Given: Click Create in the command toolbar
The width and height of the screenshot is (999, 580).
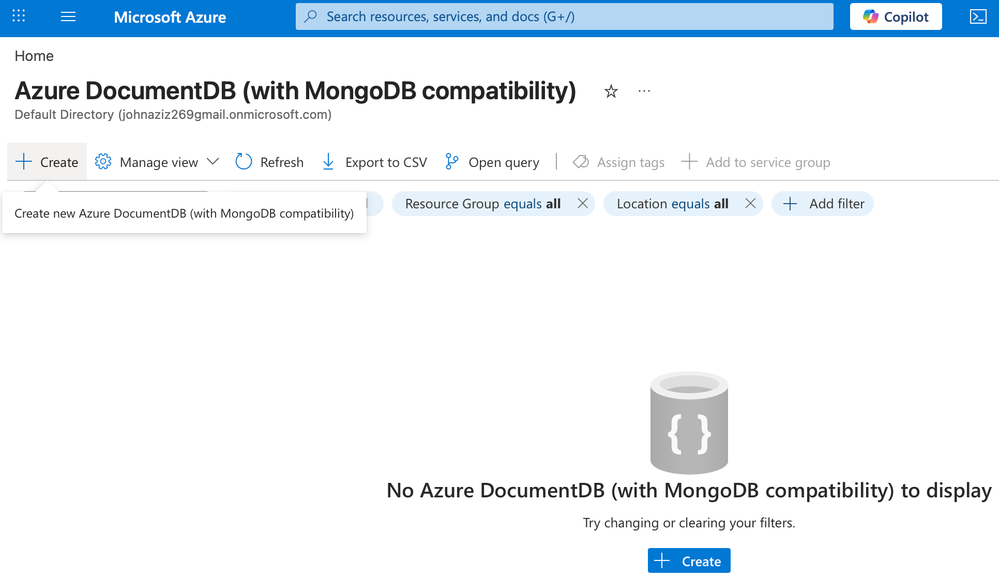Looking at the screenshot, I should click(x=47, y=162).
